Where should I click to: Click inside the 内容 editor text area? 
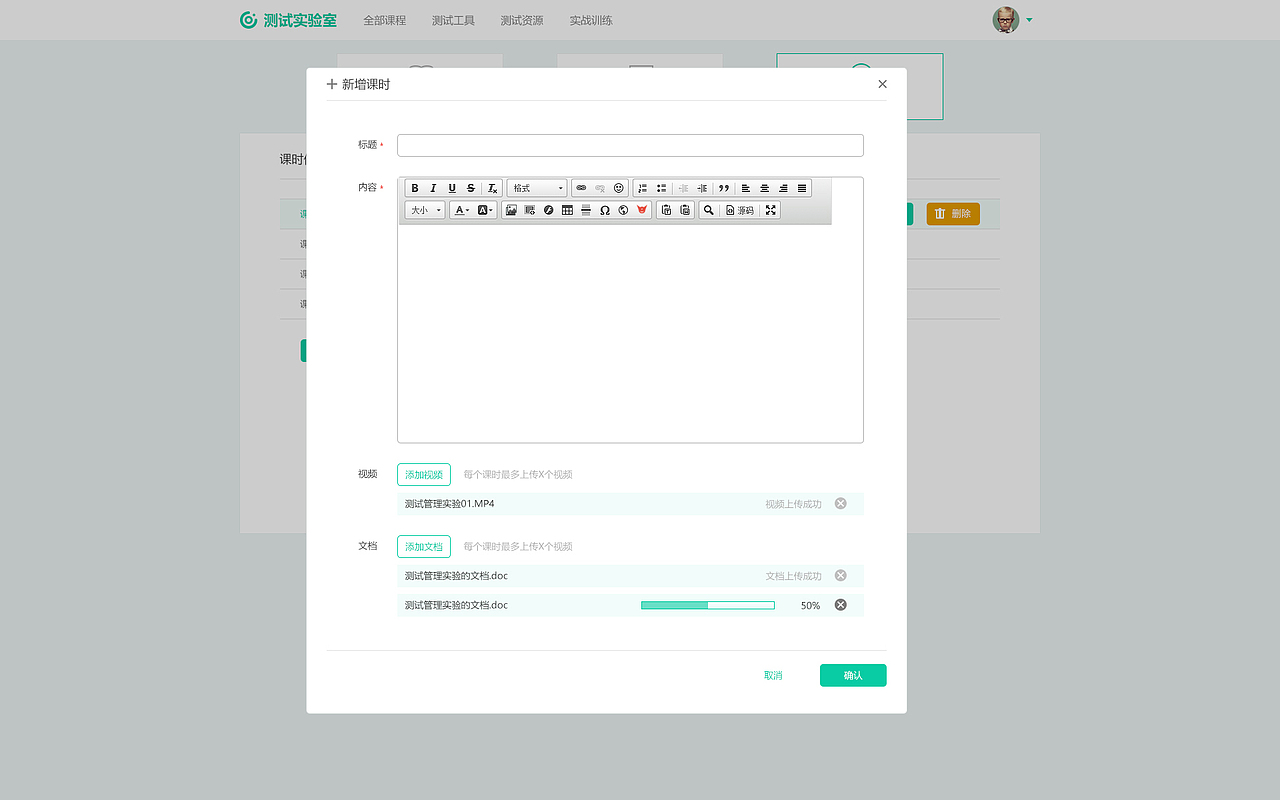[630, 333]
